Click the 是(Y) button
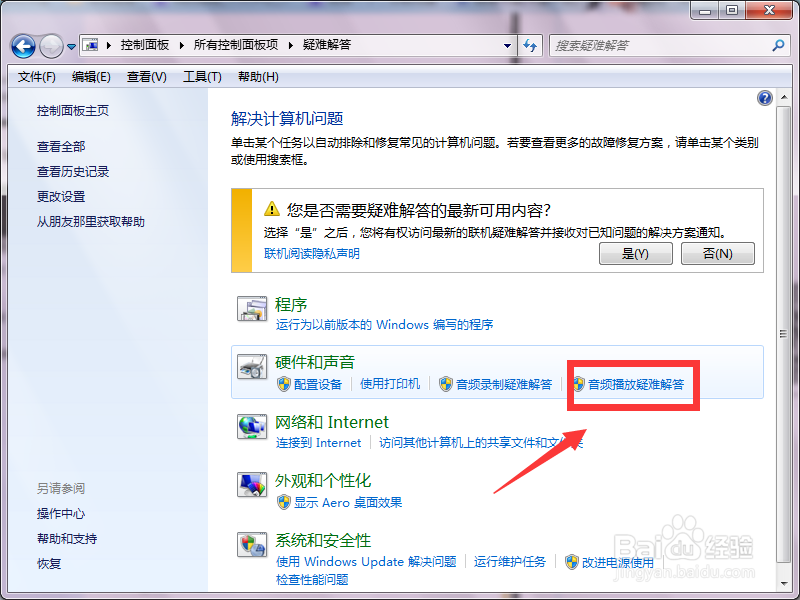Viewport: 800px width, 600px height. point(635,254)
